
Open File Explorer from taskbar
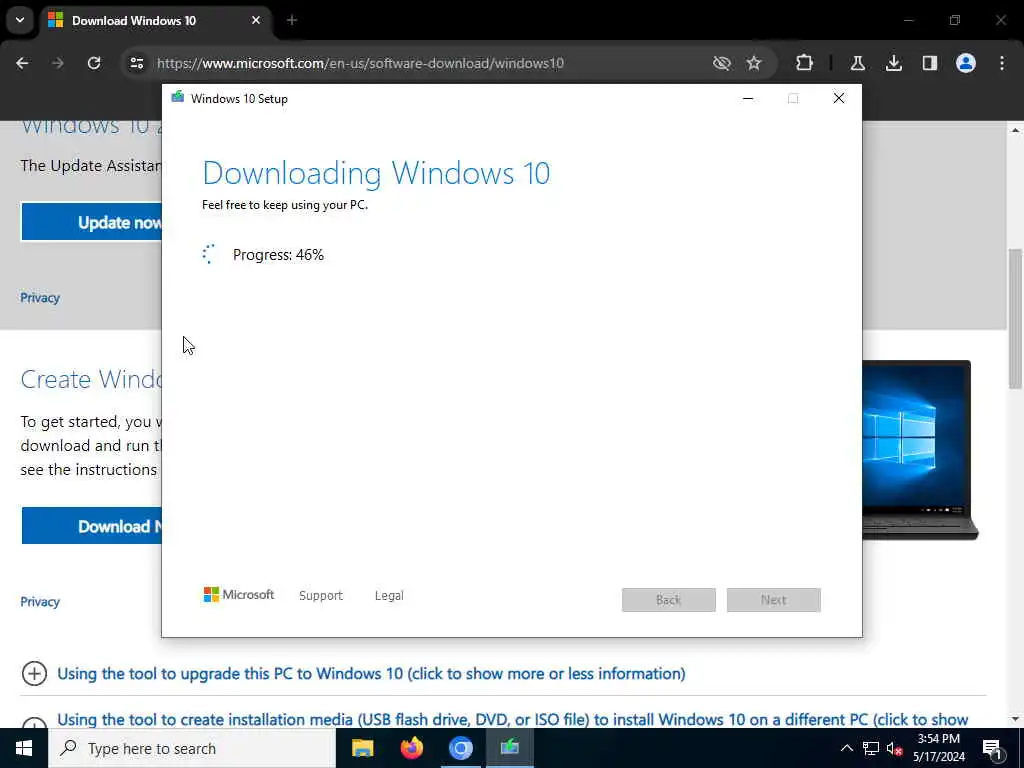(362, 748)
